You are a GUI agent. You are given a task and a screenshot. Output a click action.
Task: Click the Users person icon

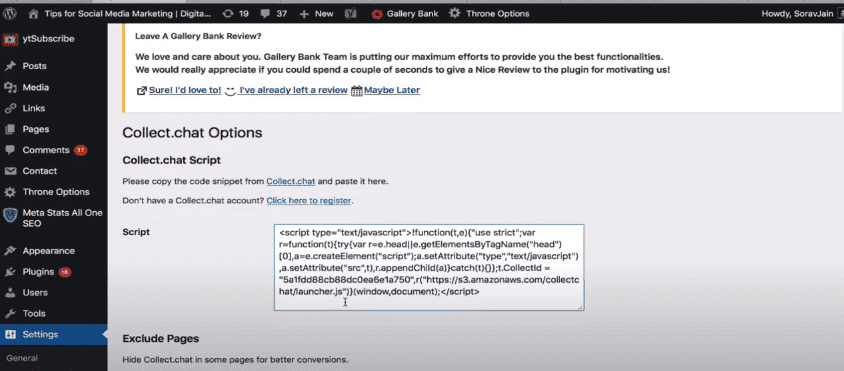tap(10, 293)
